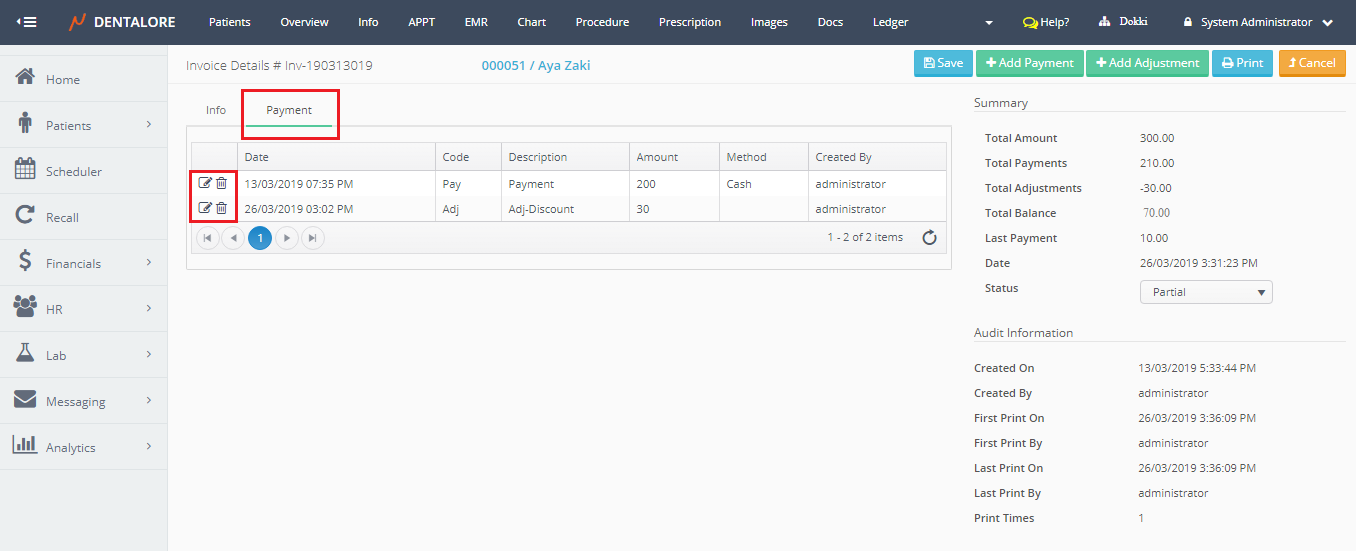The image size is (1356, 551).
Task: Switch to the Info tab
Action: click(216, 110)
